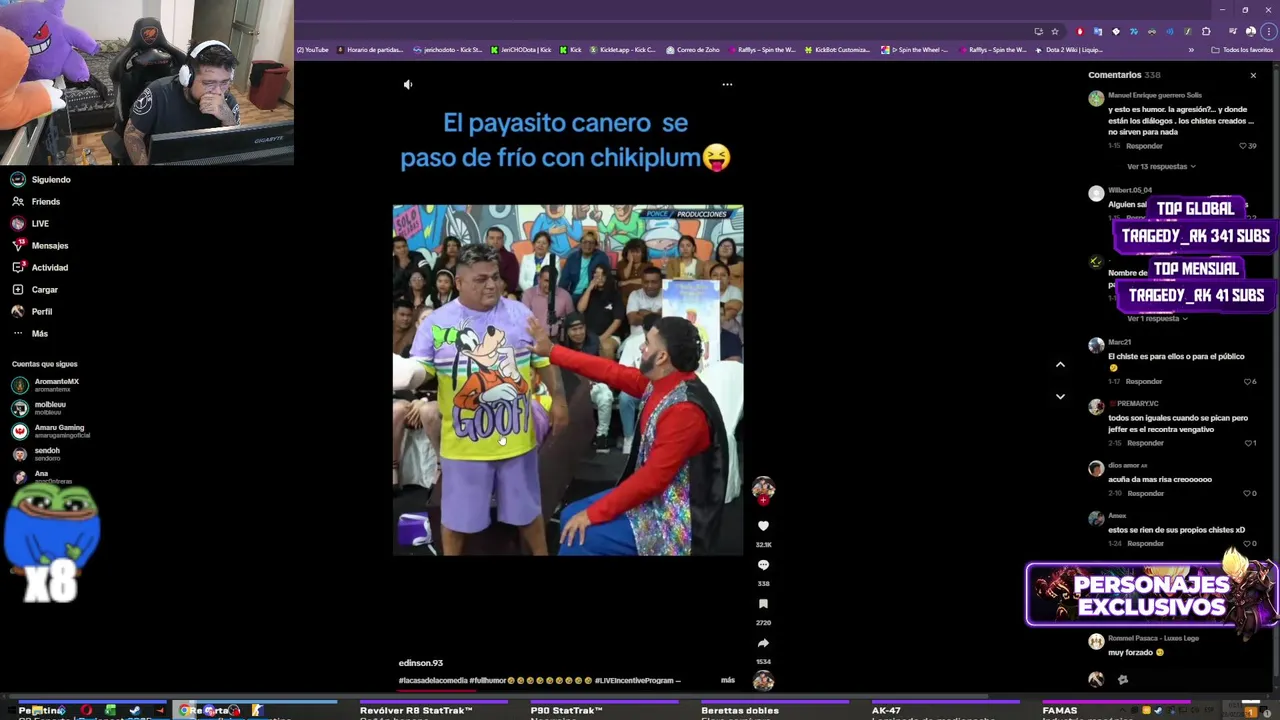Reply to PREMARY.VC's comment

point(1144,443)
